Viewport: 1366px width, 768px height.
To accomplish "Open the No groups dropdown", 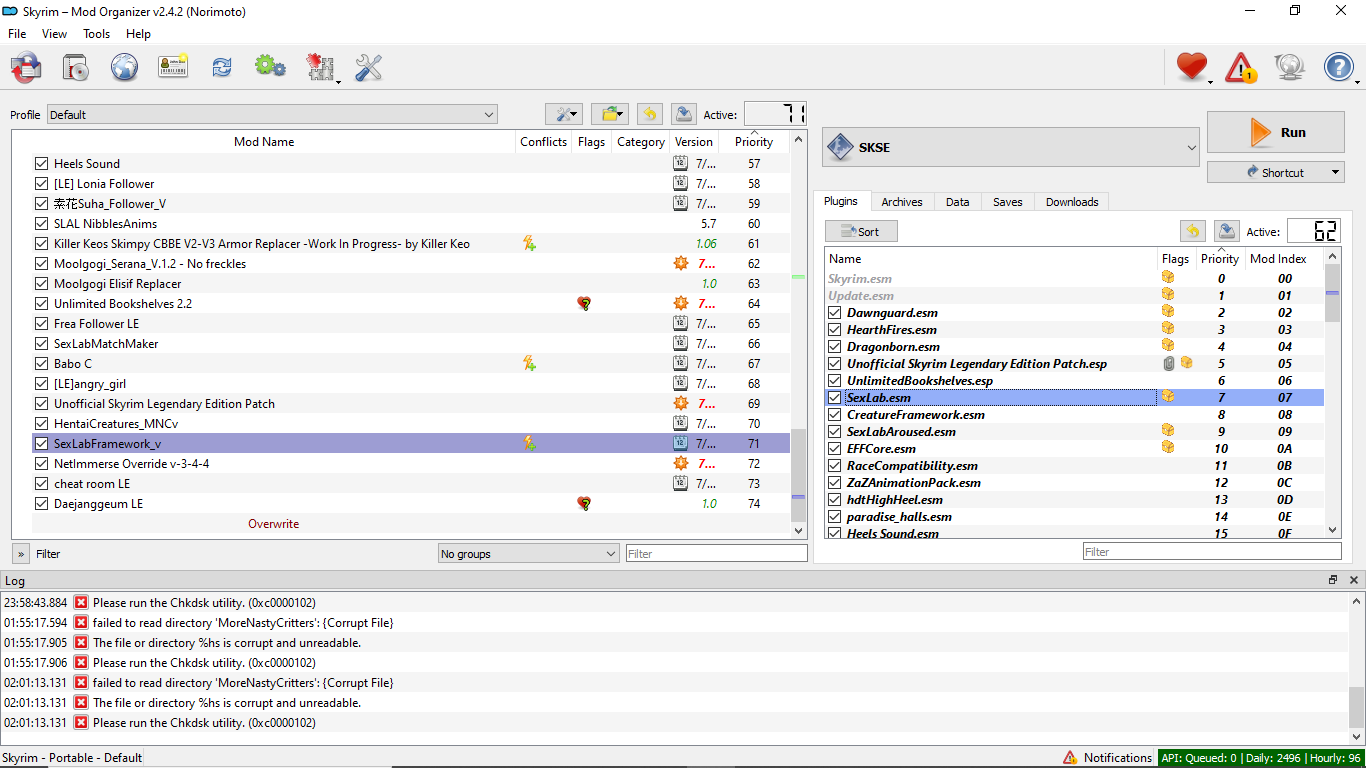I will pyautogui.click(x=529, y=554).
